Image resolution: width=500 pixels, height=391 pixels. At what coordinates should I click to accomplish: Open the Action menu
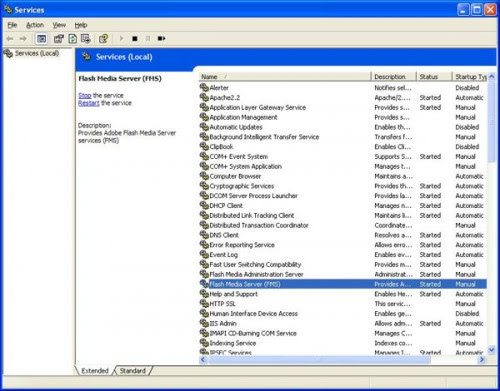(35, 25)
